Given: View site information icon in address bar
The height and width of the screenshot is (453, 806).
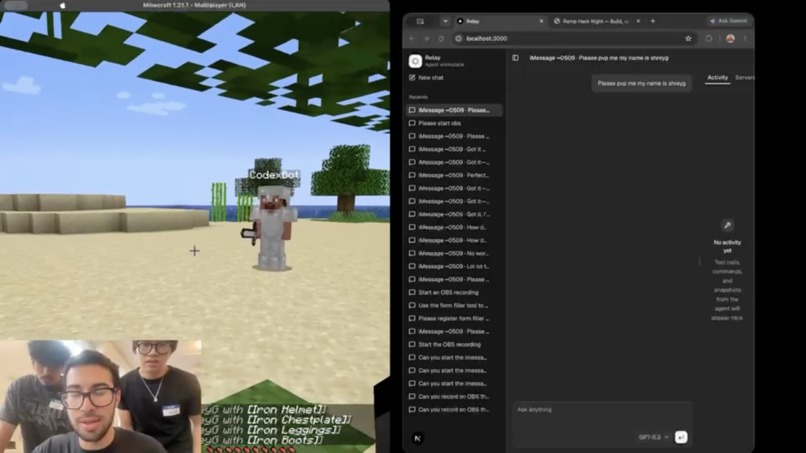Looking at the screenshot, I should click(x=459, y=39).
